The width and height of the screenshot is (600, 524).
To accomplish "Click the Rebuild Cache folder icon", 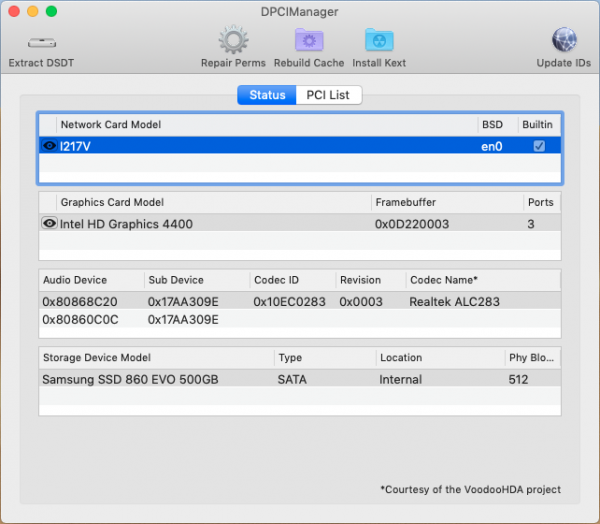I will tap(308, 41).
